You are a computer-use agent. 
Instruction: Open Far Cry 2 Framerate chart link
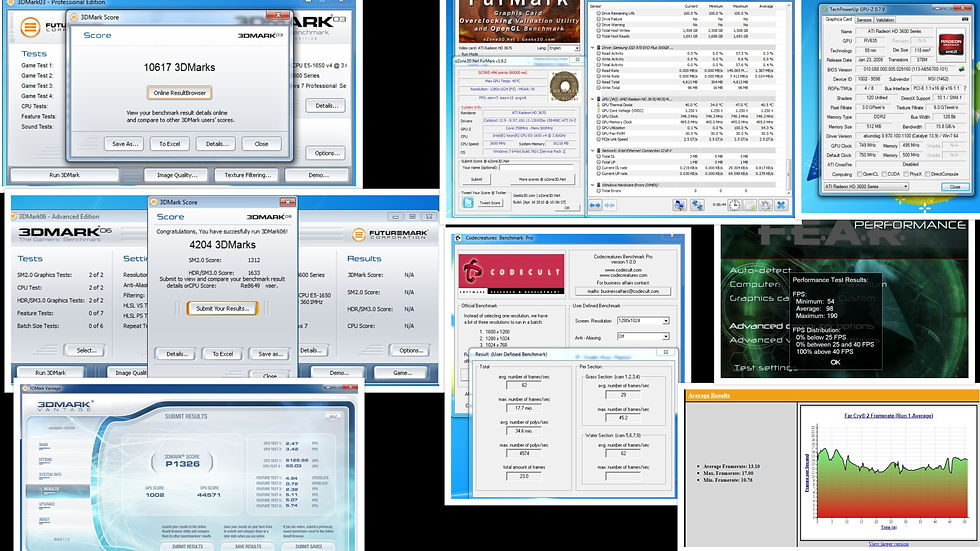pyautogui.click(x=888, y=415)
